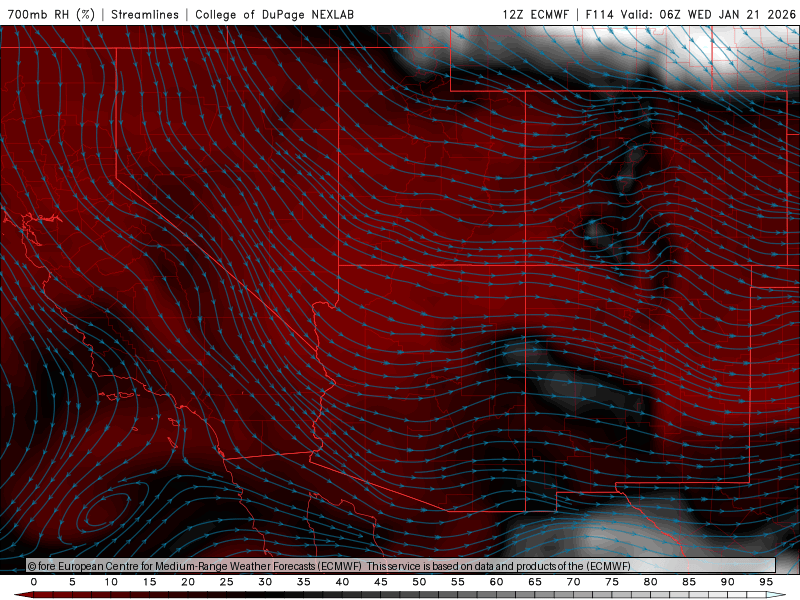The height and width of the screenshot is (600, 800).
Task: Click the "Streamlines" label in the header
Action: tap(145, 14)
